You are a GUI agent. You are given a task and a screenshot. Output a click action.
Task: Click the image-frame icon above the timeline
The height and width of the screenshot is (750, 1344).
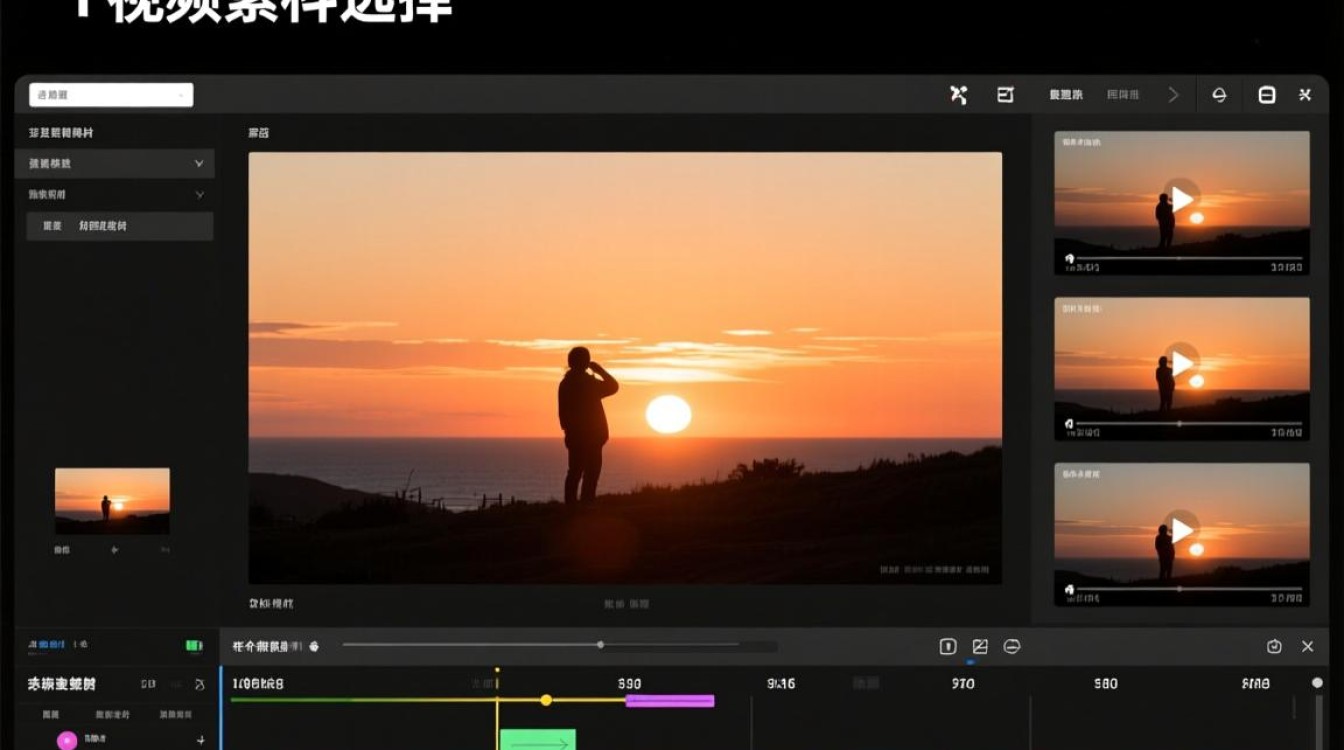(980, 646)
